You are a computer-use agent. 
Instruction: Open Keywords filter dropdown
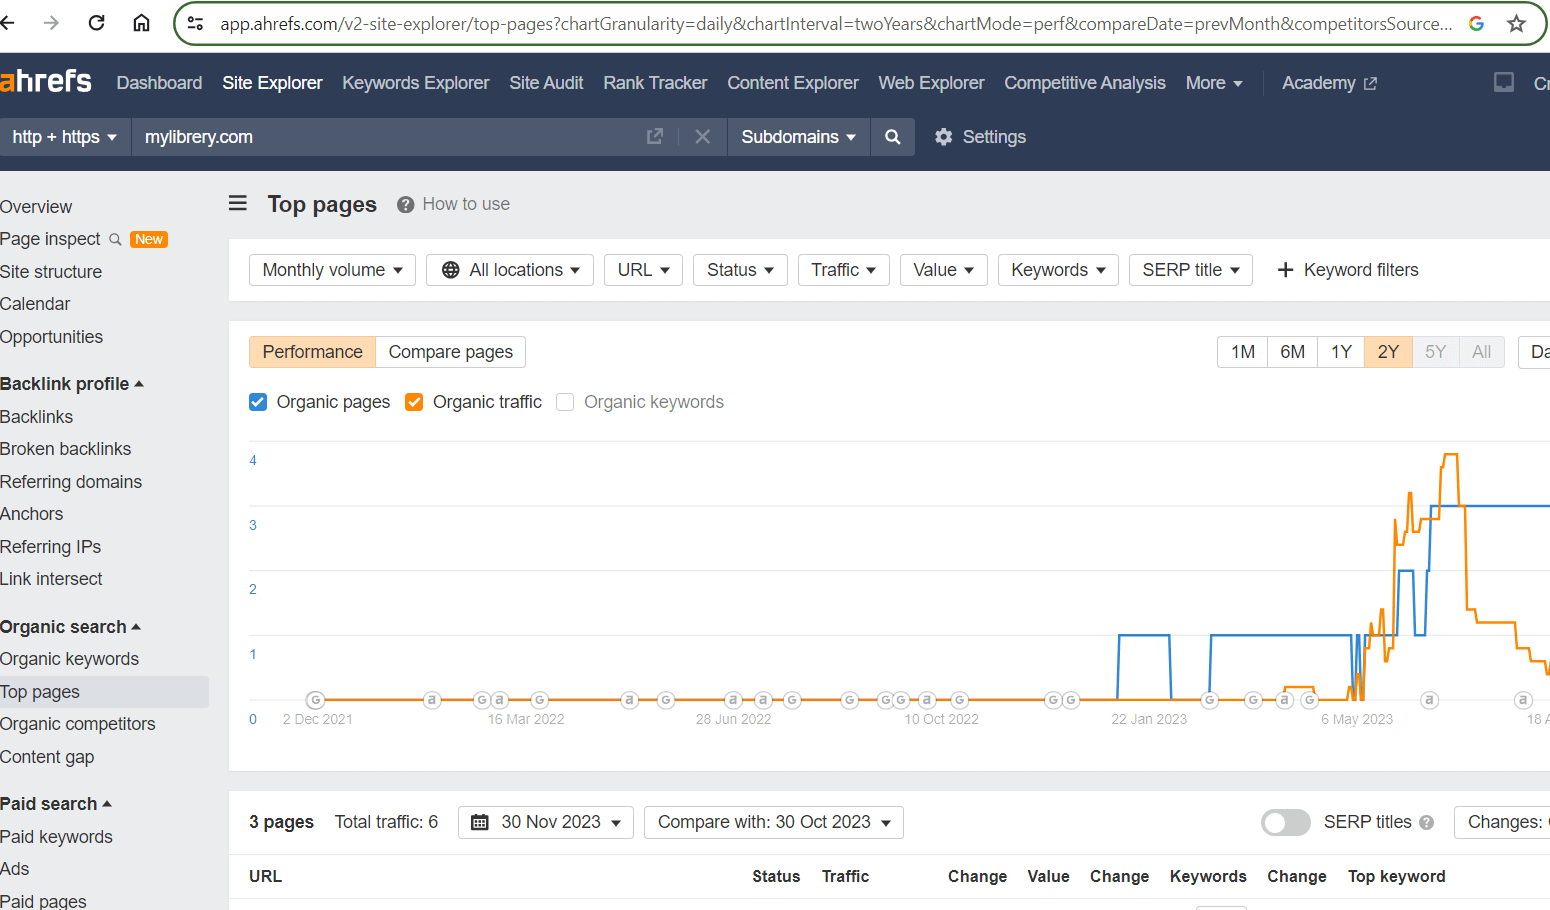tap(1058, 270)
